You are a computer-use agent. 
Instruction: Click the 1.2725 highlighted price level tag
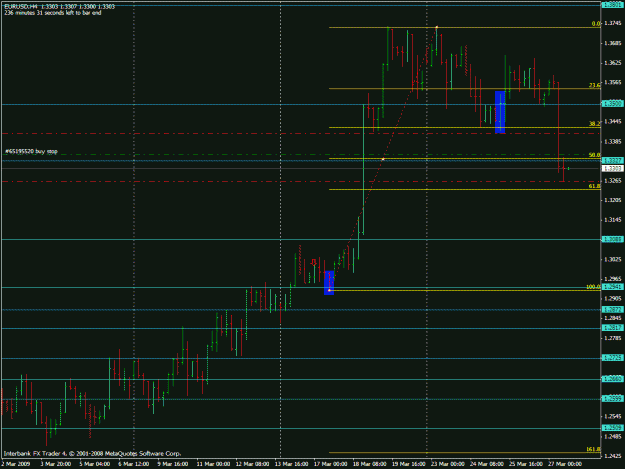[x=613, y=358]
